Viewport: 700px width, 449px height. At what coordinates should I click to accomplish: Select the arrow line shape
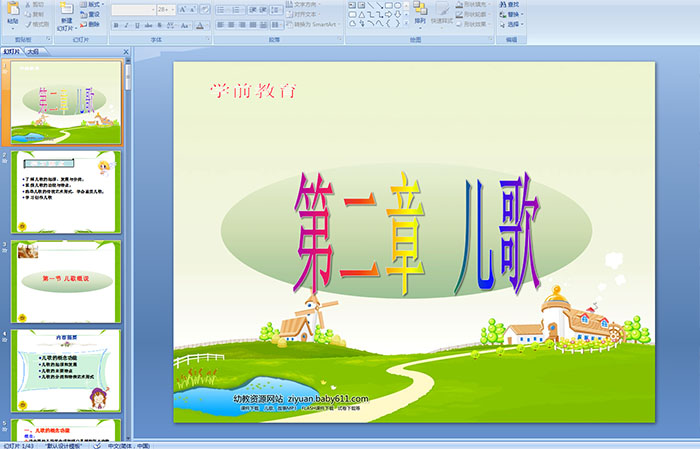point(380,5)
